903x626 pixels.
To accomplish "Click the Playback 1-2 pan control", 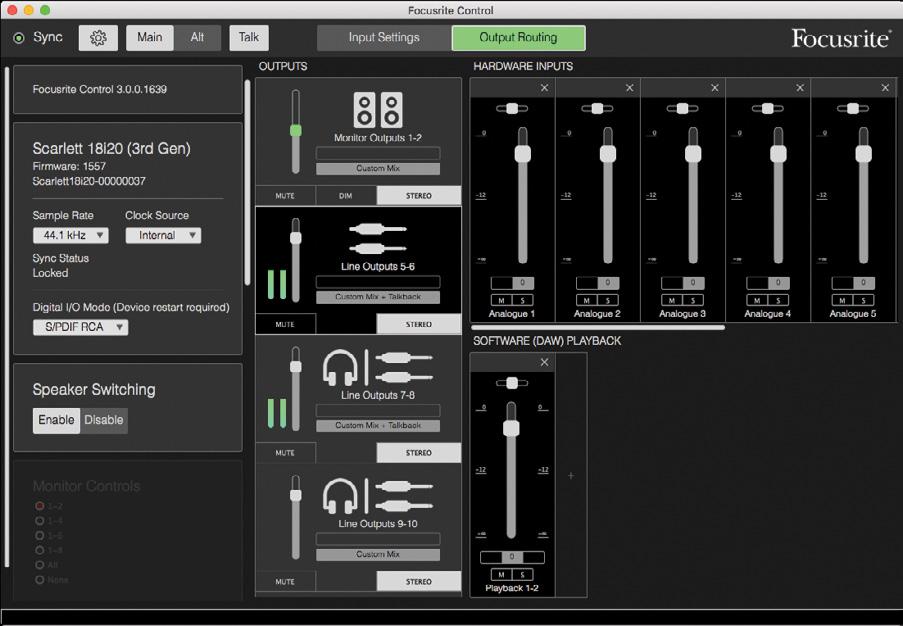I will (512, 383).
